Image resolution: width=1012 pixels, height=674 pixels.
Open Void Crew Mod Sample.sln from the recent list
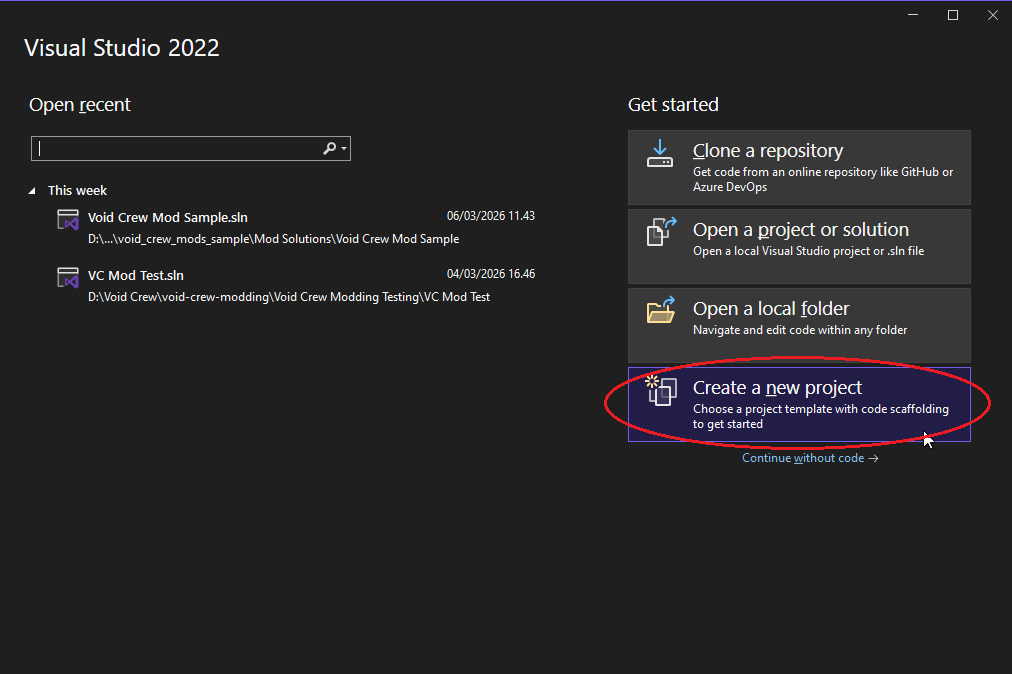(167, 217)
